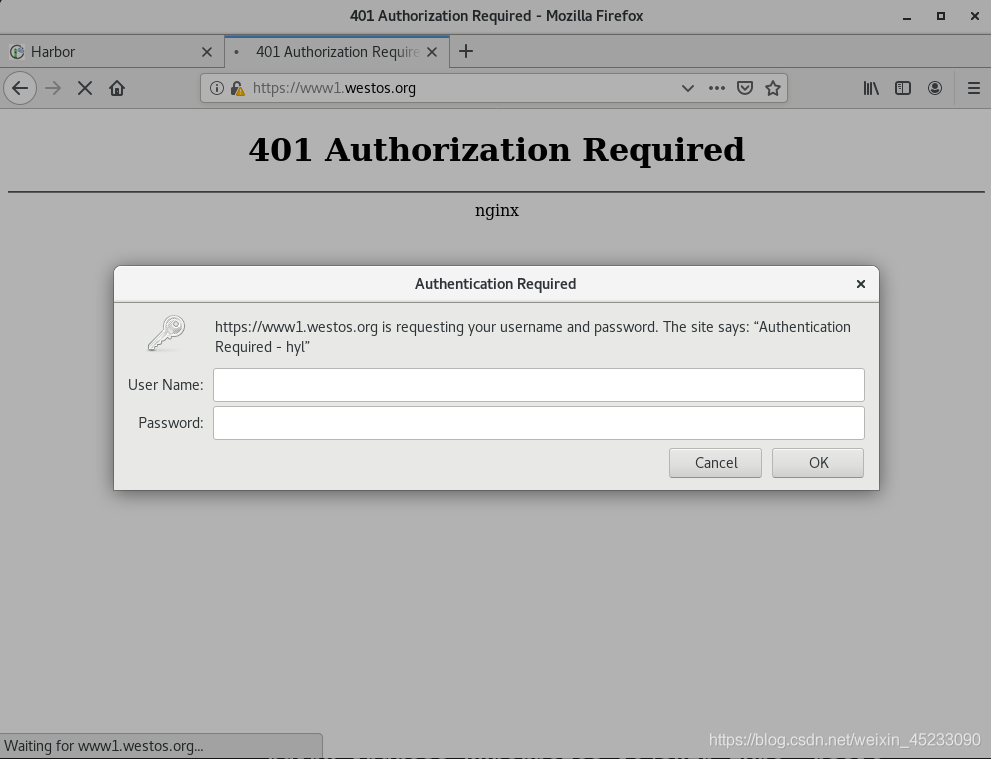Open the Firefox Account menu
Image resolution: width=991 pixels, height=759 pixels.
pyautogui.click(x=935, y=88)
